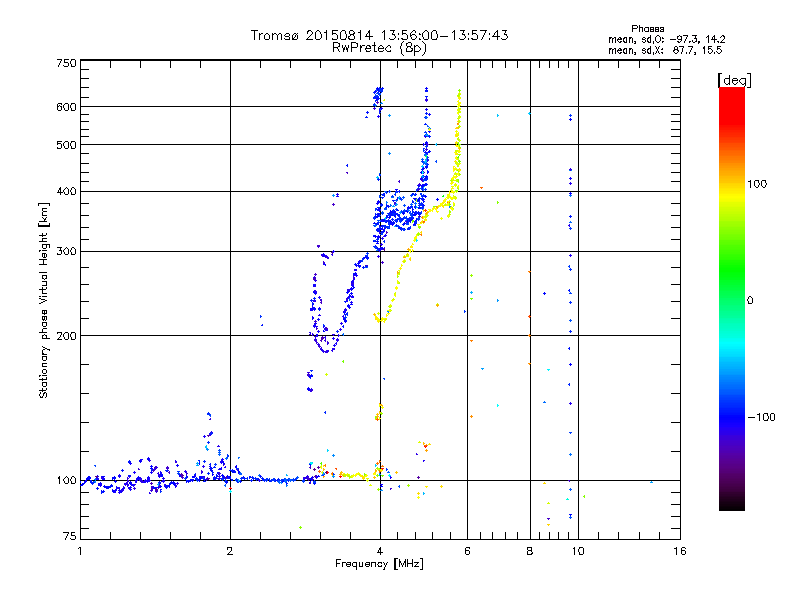
Task: Click the x-axis tick label '4'
Action: 380,551
